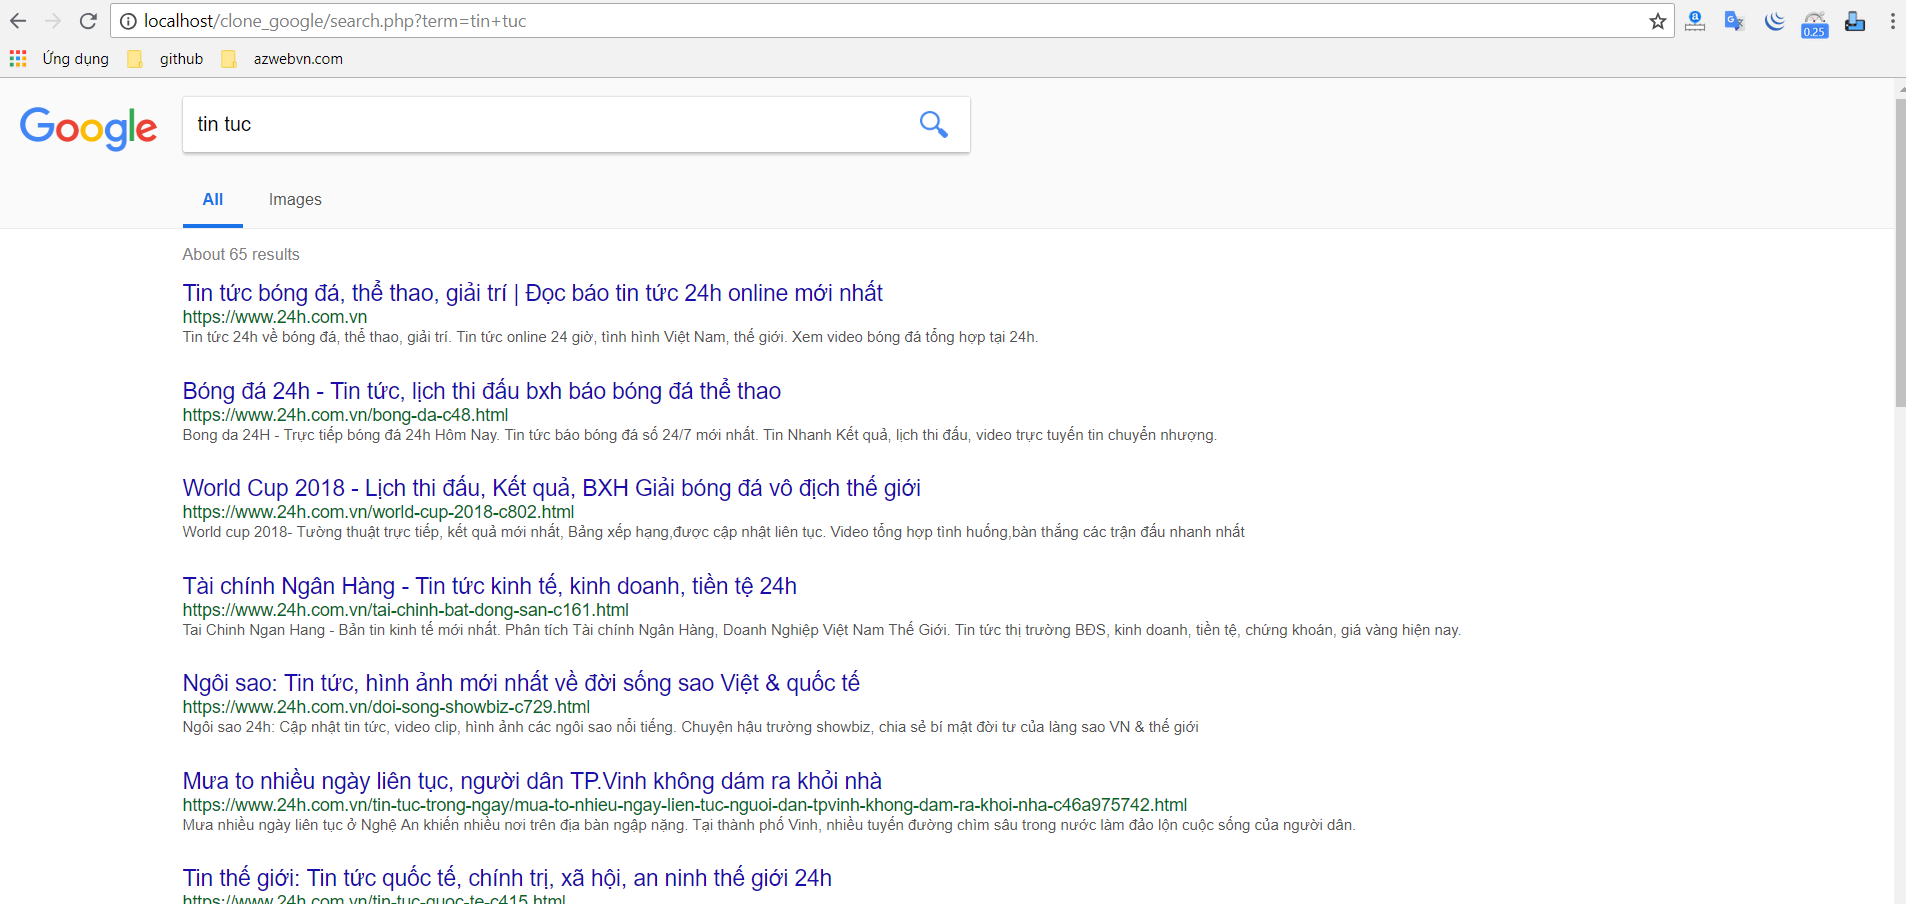Click snippet starting World cup 2018- Tường thuật

click(x=713, y=532)
